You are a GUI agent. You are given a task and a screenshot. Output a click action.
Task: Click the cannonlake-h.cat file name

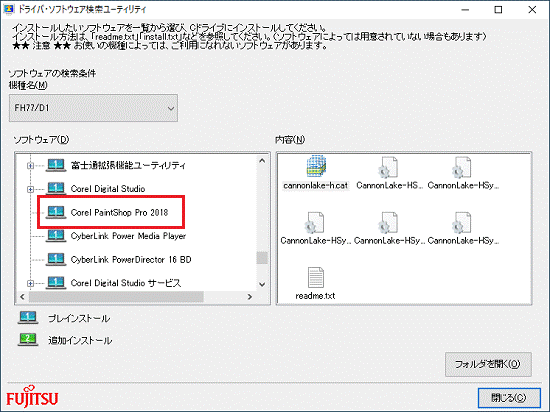click(x=315, y=185)
